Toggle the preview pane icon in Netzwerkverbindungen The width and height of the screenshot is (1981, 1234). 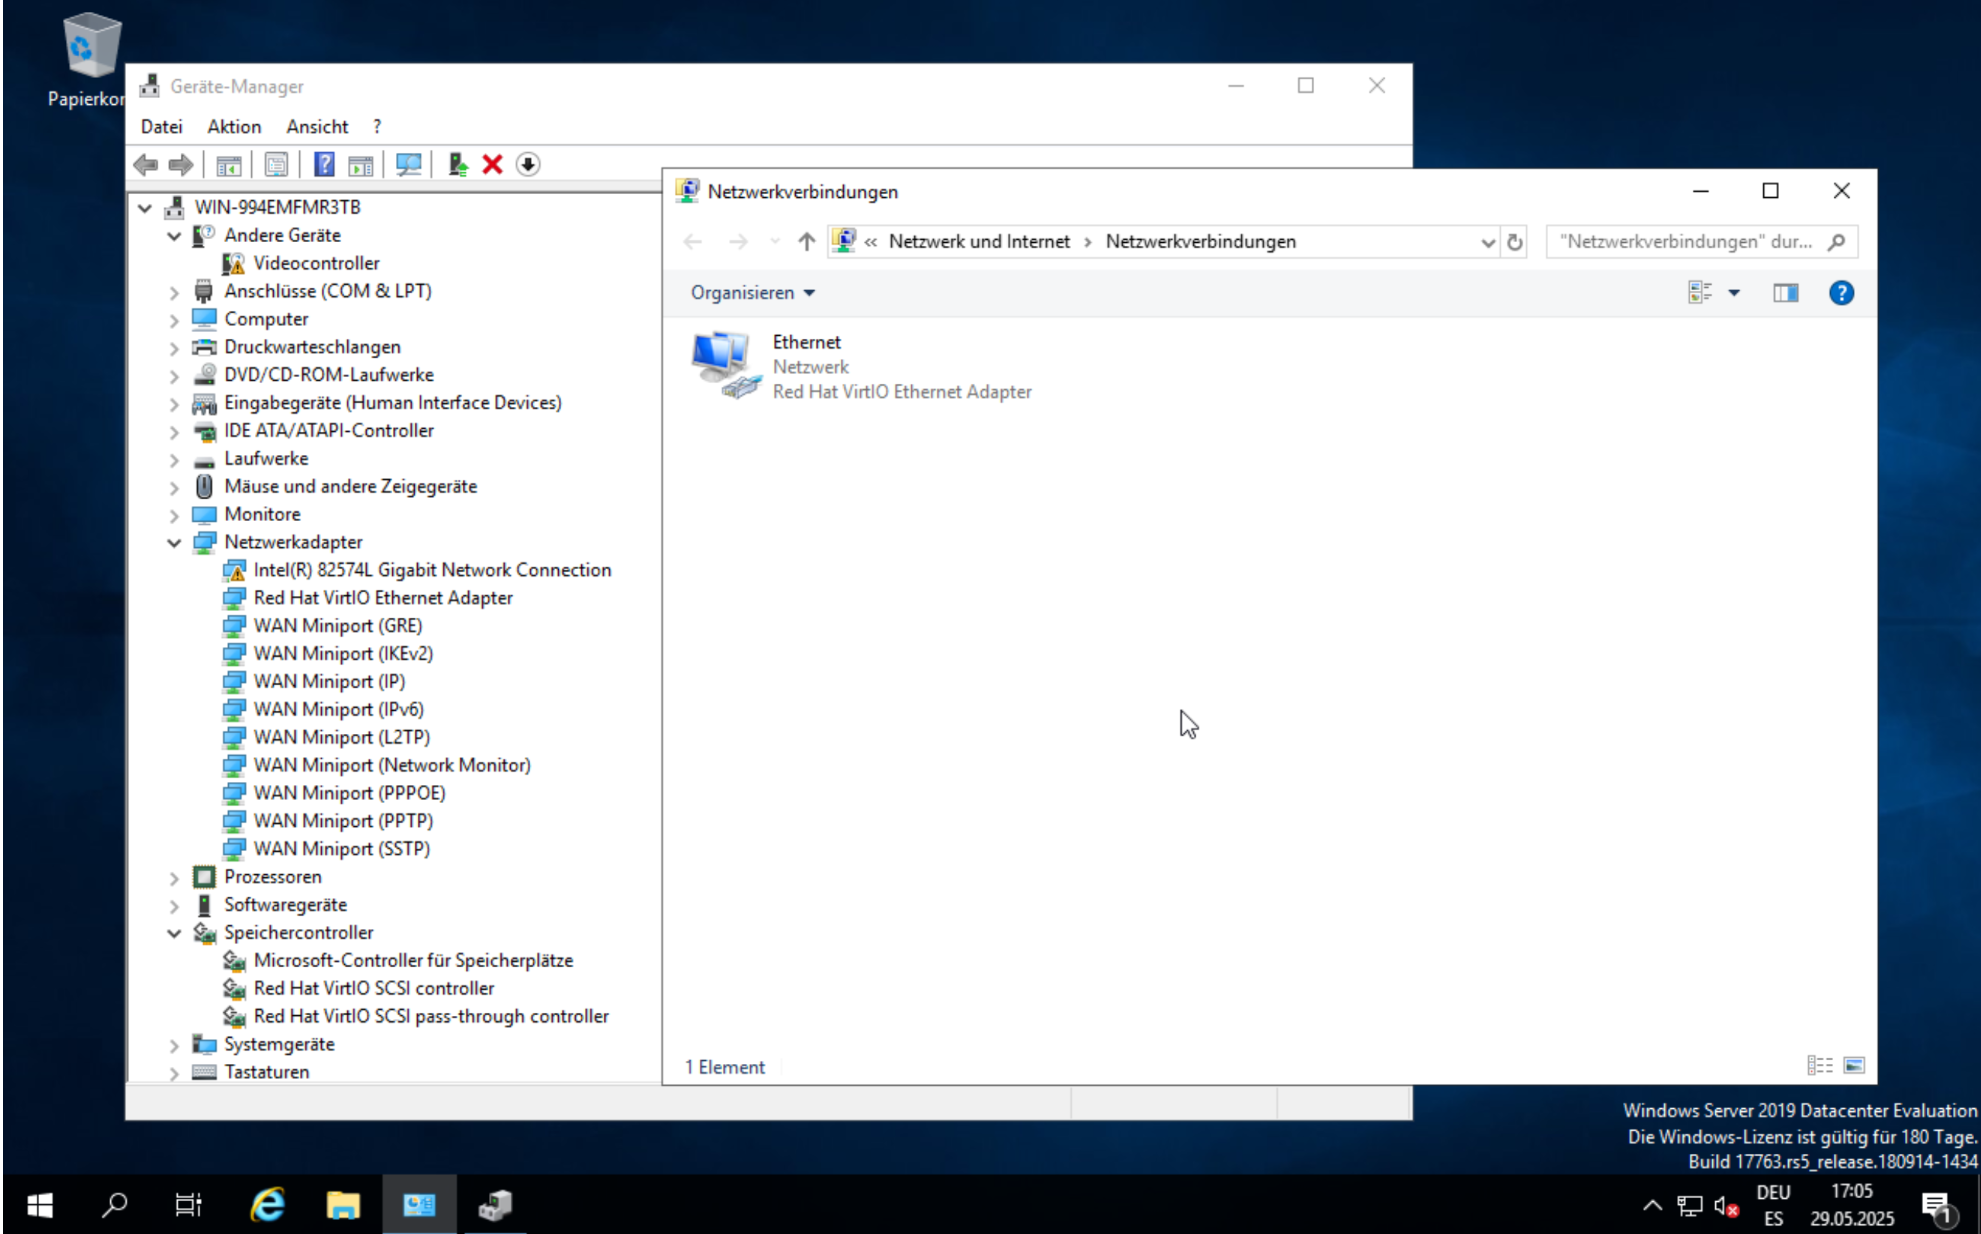(1785, 293)
